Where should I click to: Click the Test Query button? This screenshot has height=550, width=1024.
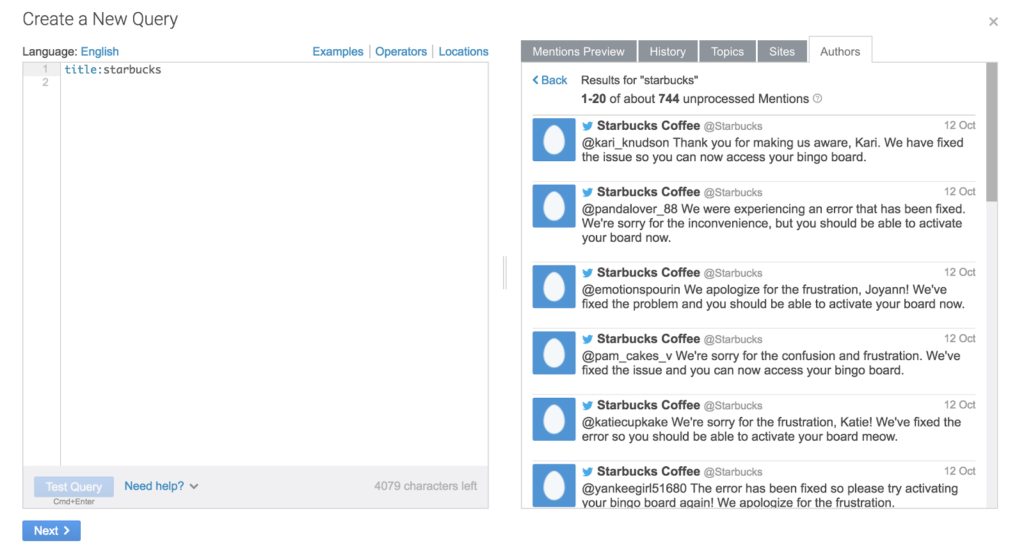(74, 487)
